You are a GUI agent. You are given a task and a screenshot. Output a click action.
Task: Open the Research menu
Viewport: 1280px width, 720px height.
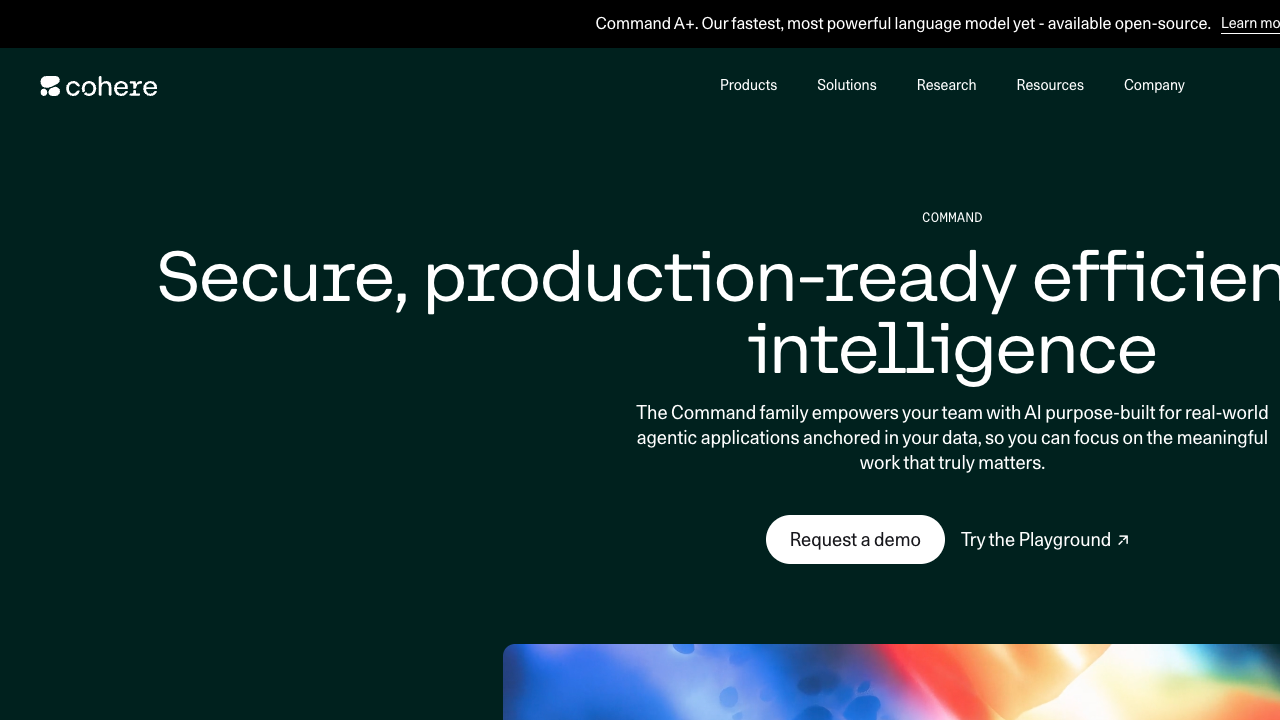pos(946,85)
